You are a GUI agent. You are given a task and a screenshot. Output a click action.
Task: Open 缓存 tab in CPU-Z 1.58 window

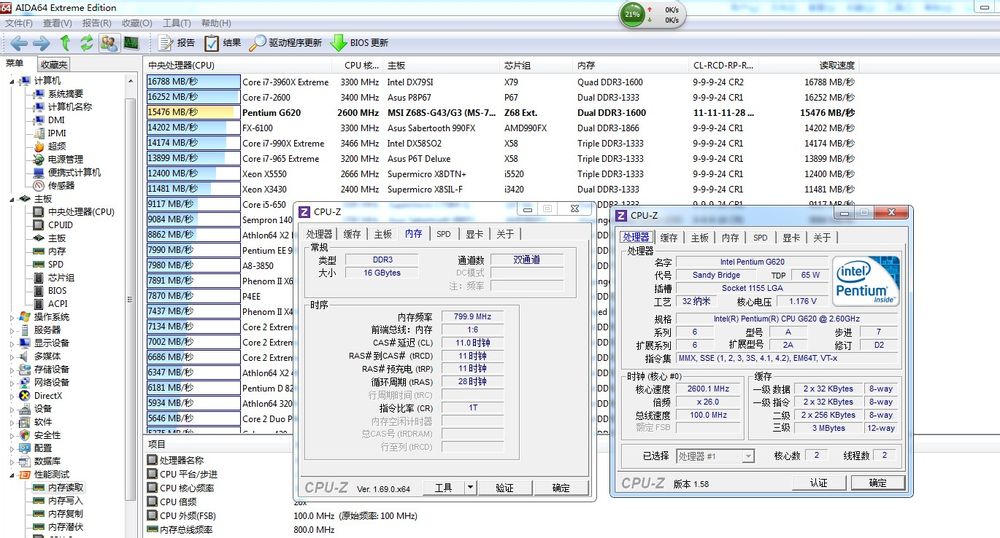668,237
